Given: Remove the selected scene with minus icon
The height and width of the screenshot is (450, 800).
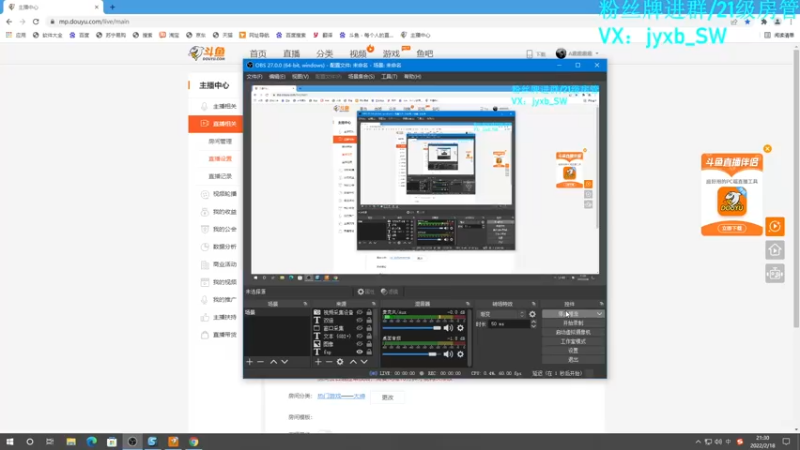Looking at the screenshot, I should [261, 362].
